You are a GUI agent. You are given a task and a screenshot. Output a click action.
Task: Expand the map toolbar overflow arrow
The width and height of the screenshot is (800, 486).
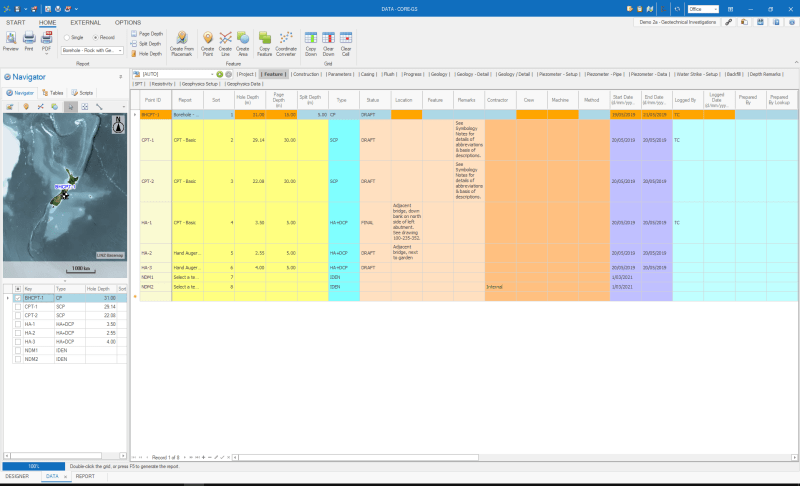pos(123,107)
